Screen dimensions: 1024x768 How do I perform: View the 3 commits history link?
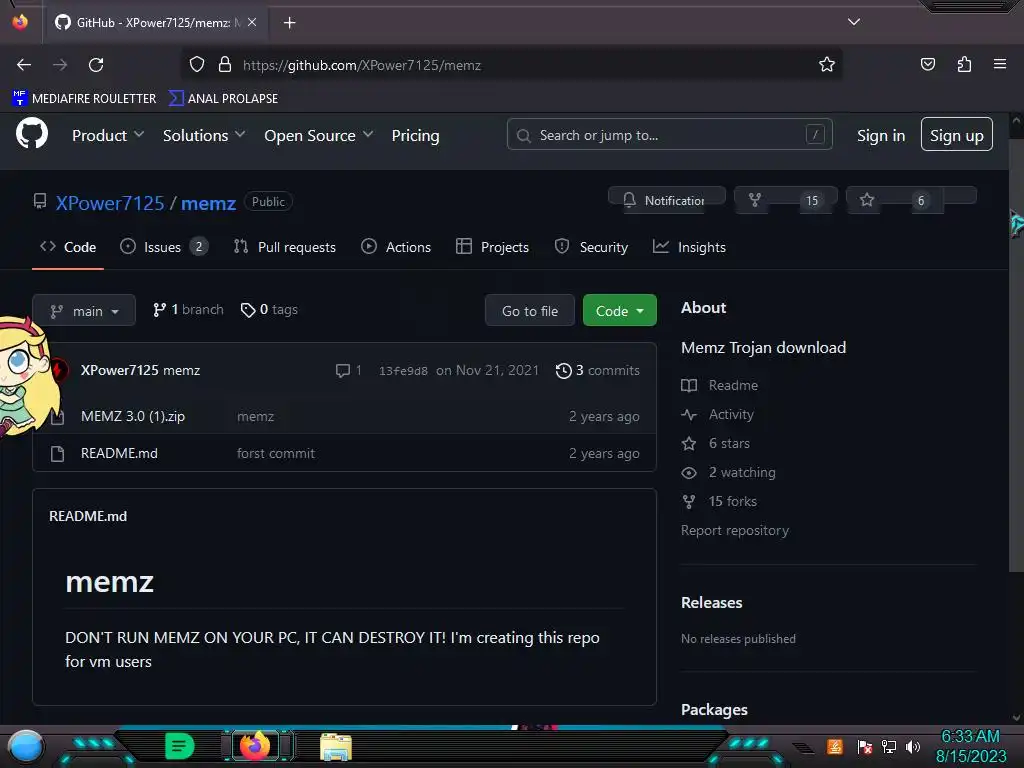pyautogui.click(x=598, y=370)
